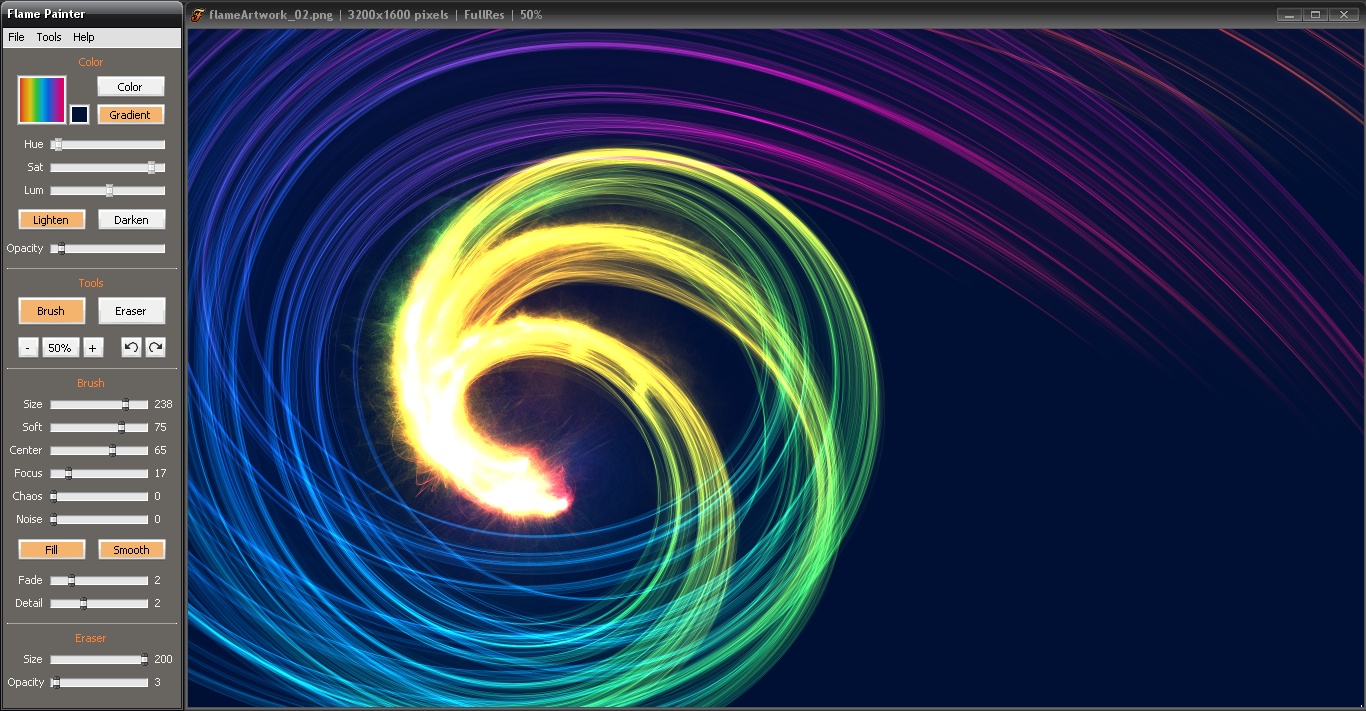Open the File menu
The height and width of the screenshot is (711, 1366).
16,37
